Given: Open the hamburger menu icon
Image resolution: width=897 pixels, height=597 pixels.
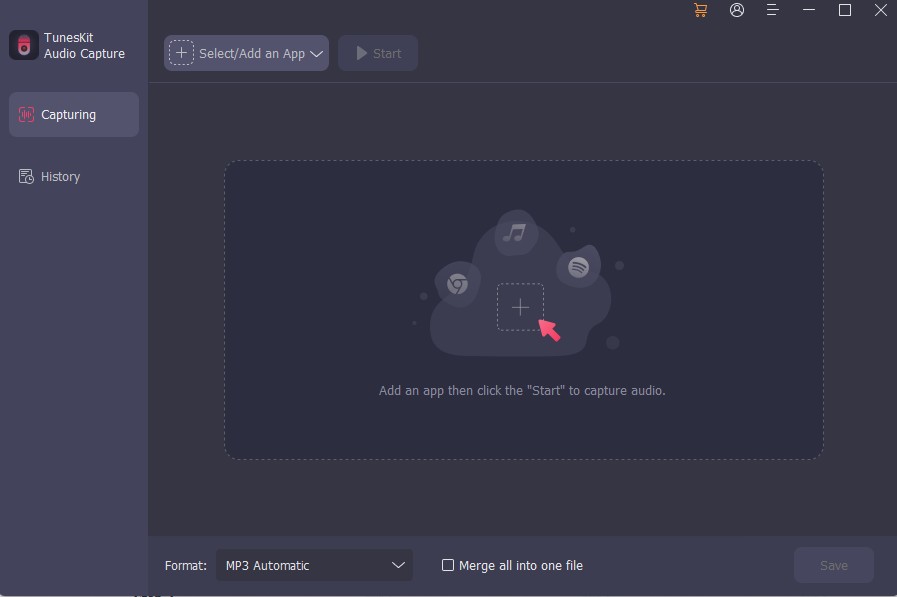Looking at the screenshot, I should [772, 10].
